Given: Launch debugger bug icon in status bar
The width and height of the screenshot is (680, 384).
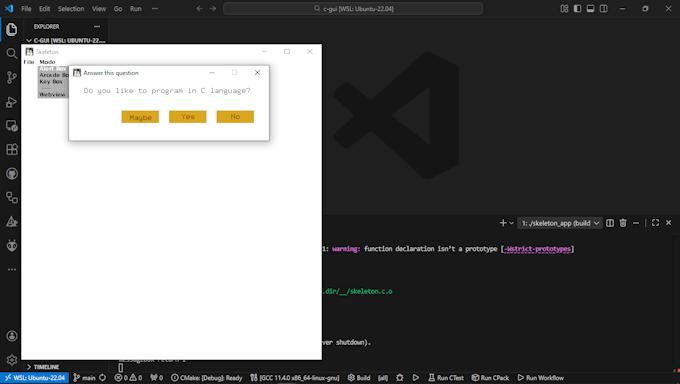Looking at the screenshot, I should coord(400,378).
